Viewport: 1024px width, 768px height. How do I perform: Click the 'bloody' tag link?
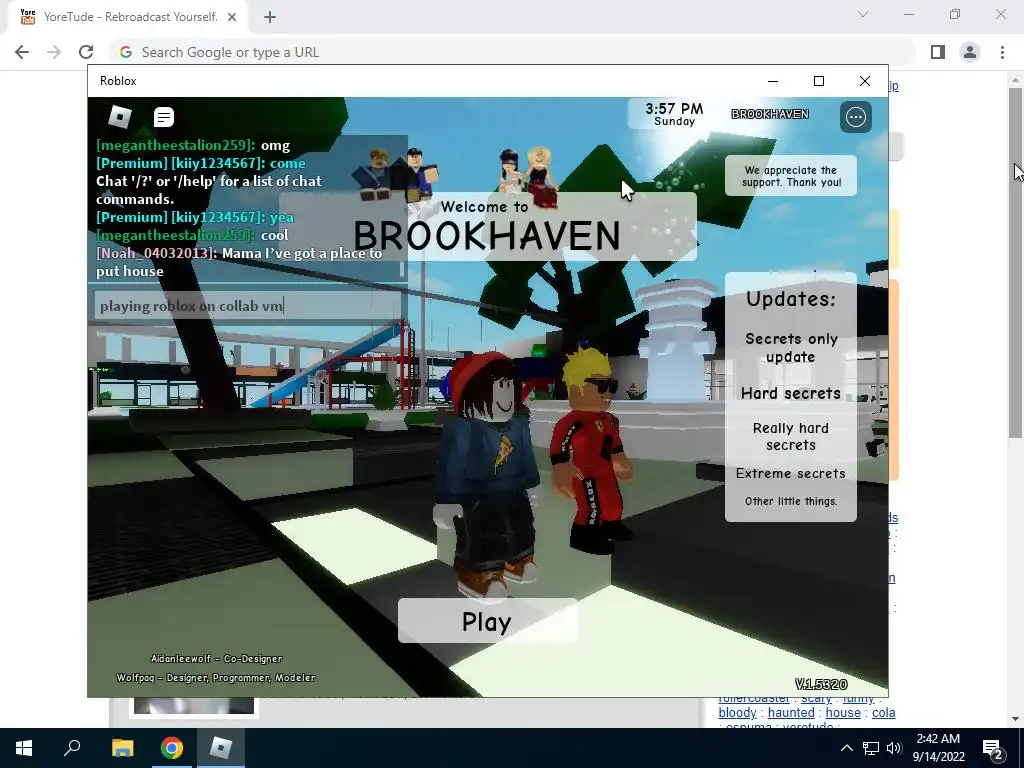737,712
